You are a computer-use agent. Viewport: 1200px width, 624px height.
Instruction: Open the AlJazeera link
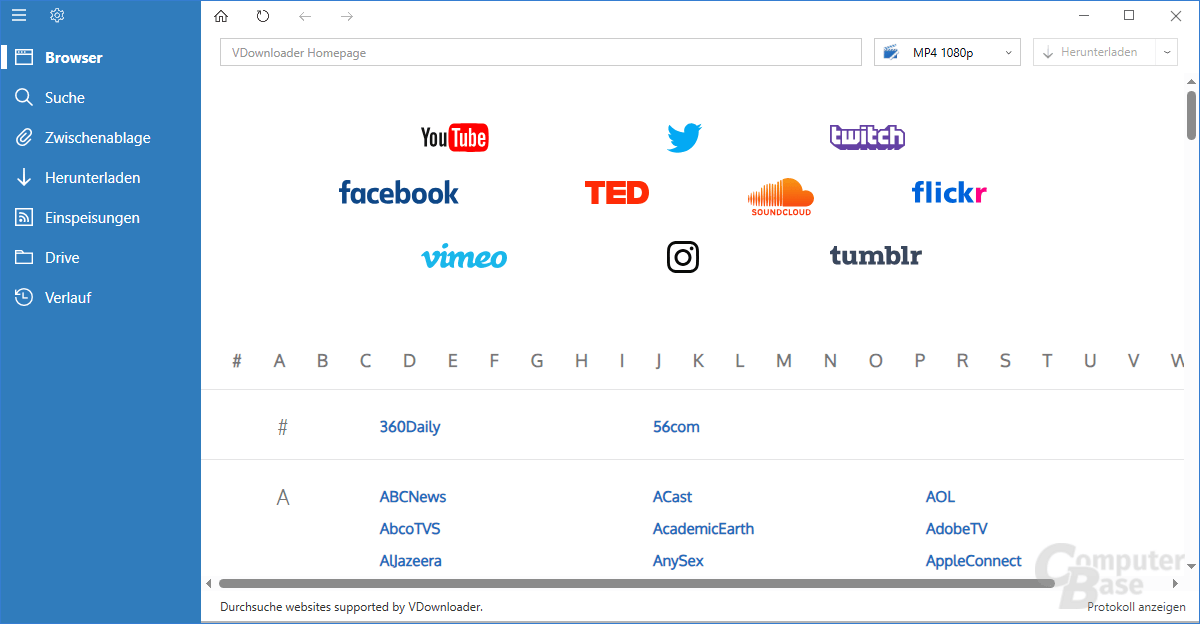[411, 561]
